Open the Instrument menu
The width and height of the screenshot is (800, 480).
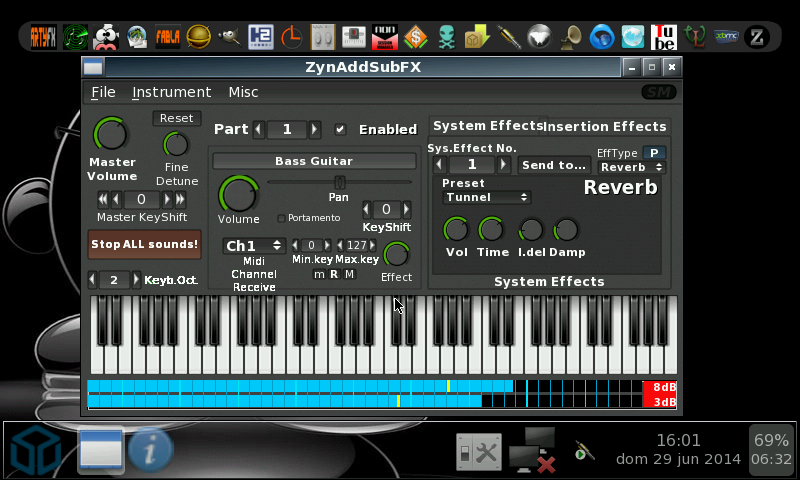coord(171,92)
